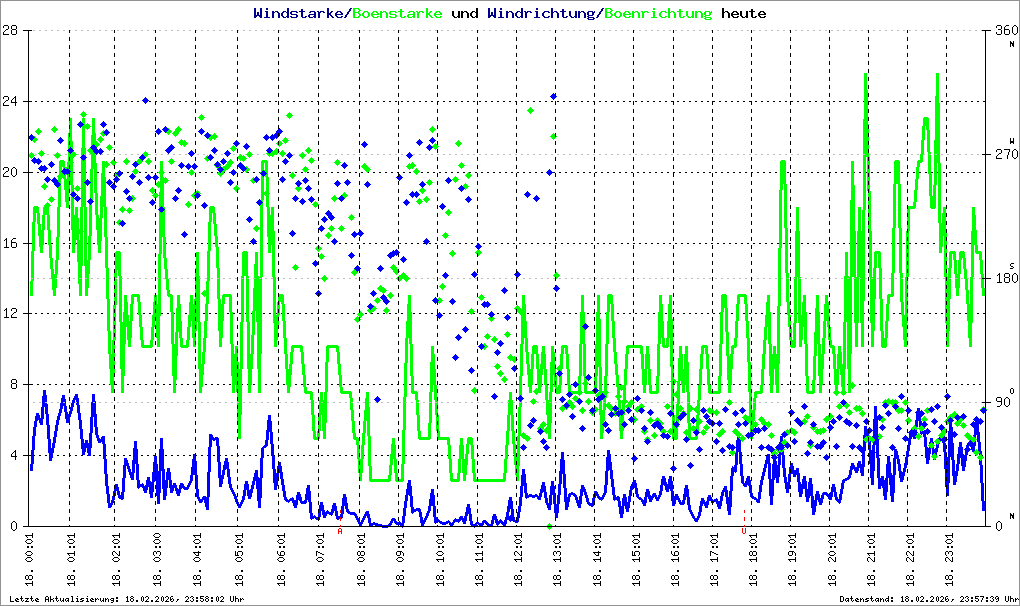Click the compass letter O above 90
The height and width of the screenshot is (606, 1020).
click(1012, 389)
